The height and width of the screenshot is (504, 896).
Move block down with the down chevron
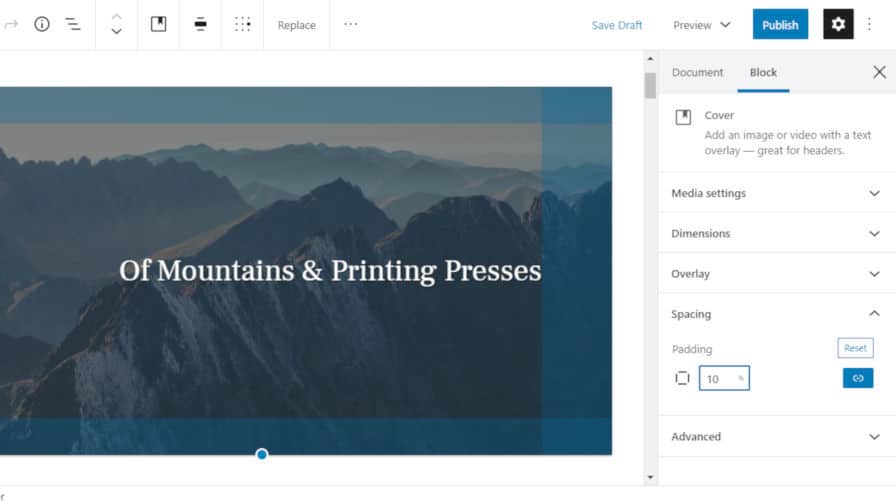[x=117, y=32]
